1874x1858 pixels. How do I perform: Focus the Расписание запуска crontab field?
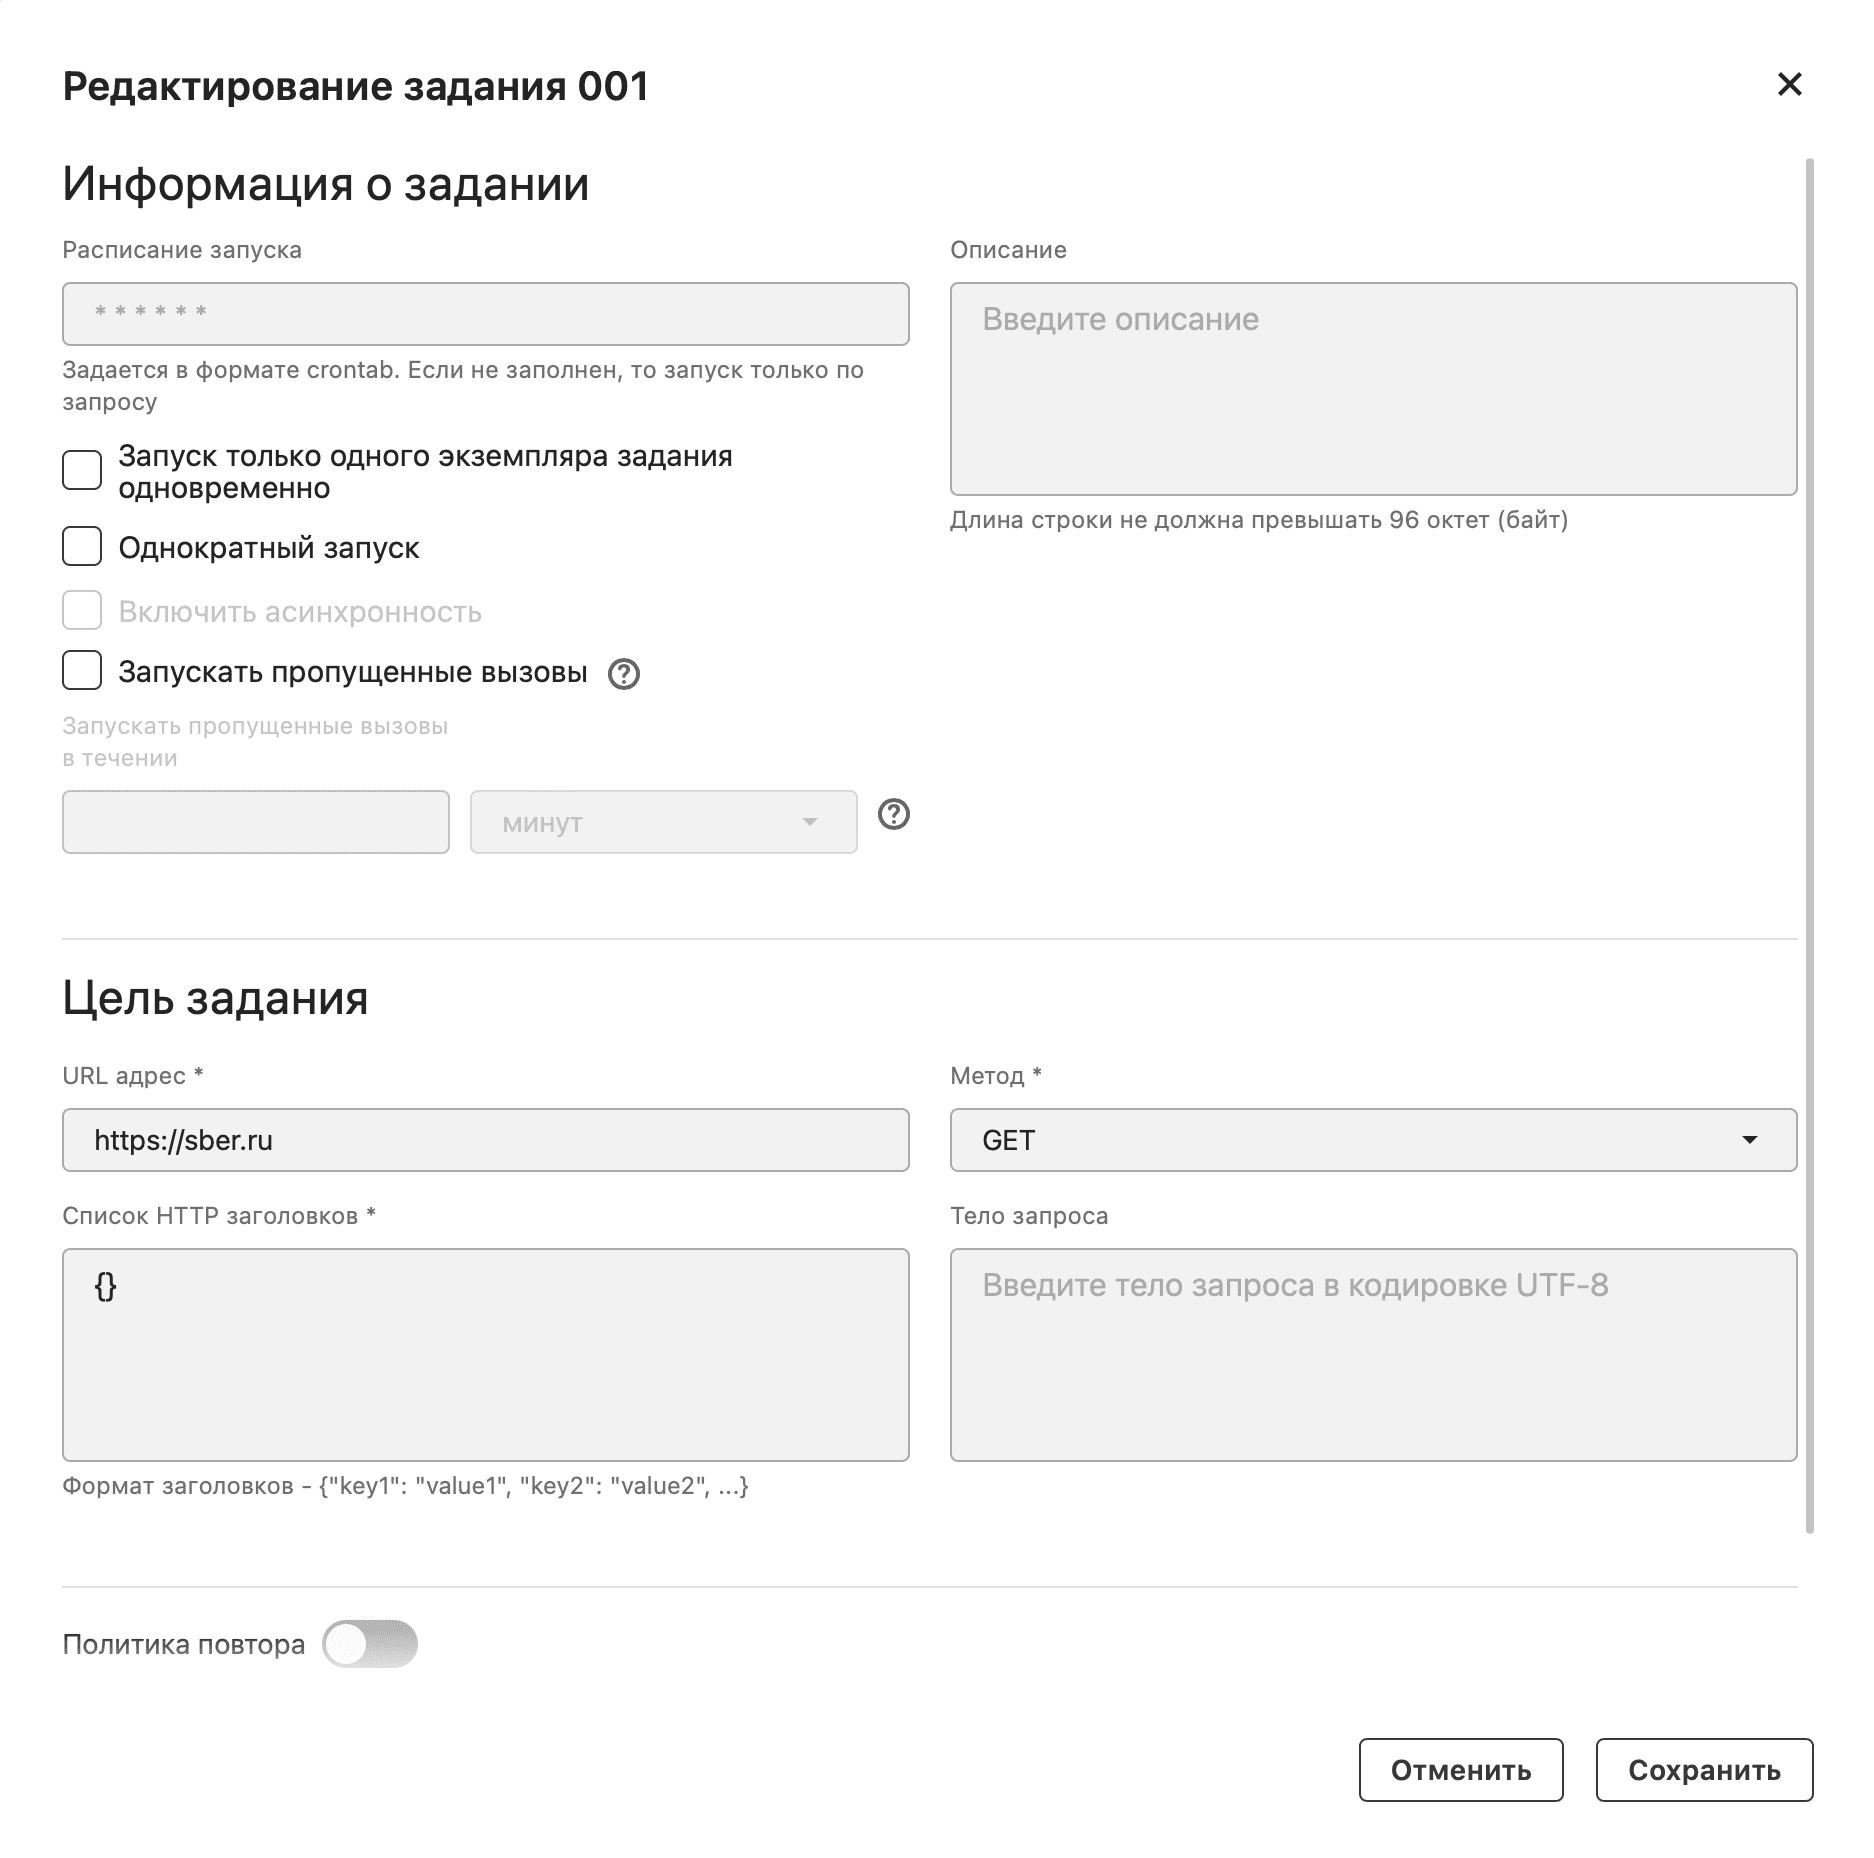point(485,314)
